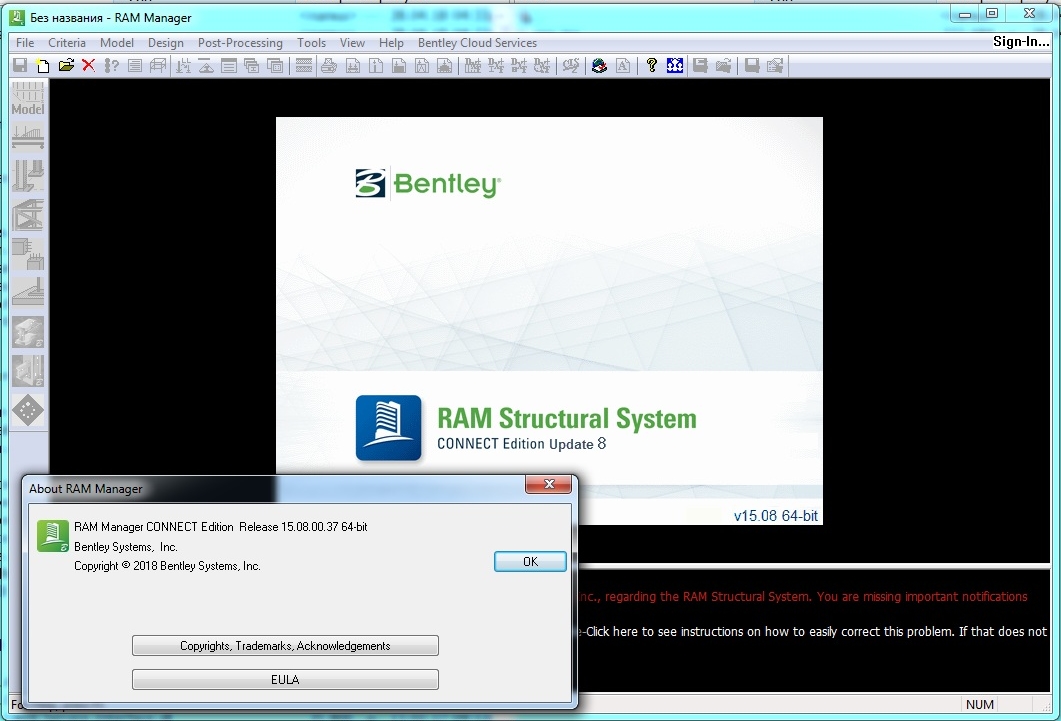Screen dimensions: 1061x721
Task: Click the boxed letter A toolbar icon
Action: [623, 66]
